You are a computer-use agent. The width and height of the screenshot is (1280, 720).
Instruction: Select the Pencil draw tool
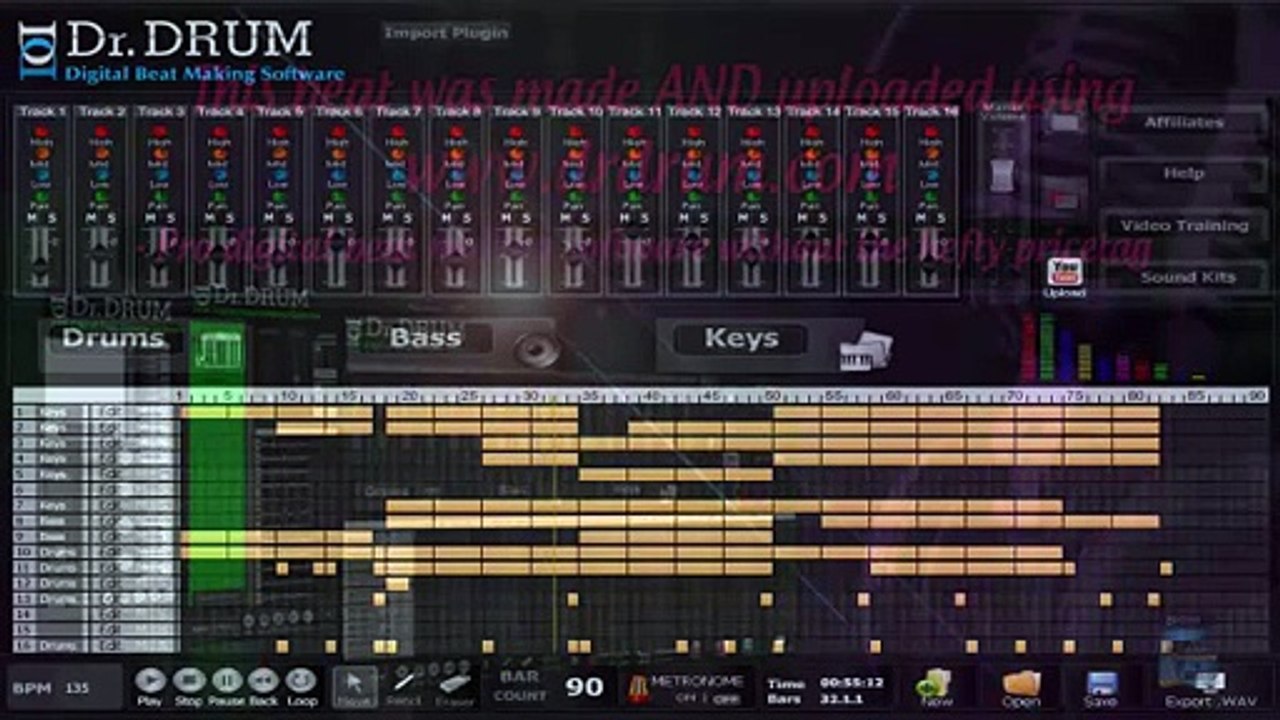(x=405, y=686)
